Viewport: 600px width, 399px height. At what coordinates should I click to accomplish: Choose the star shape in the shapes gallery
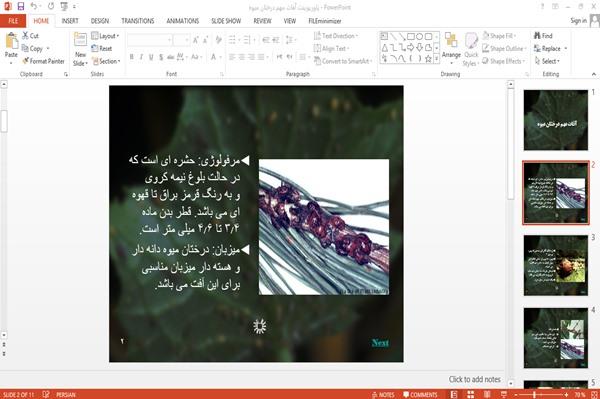pos(428,59)
